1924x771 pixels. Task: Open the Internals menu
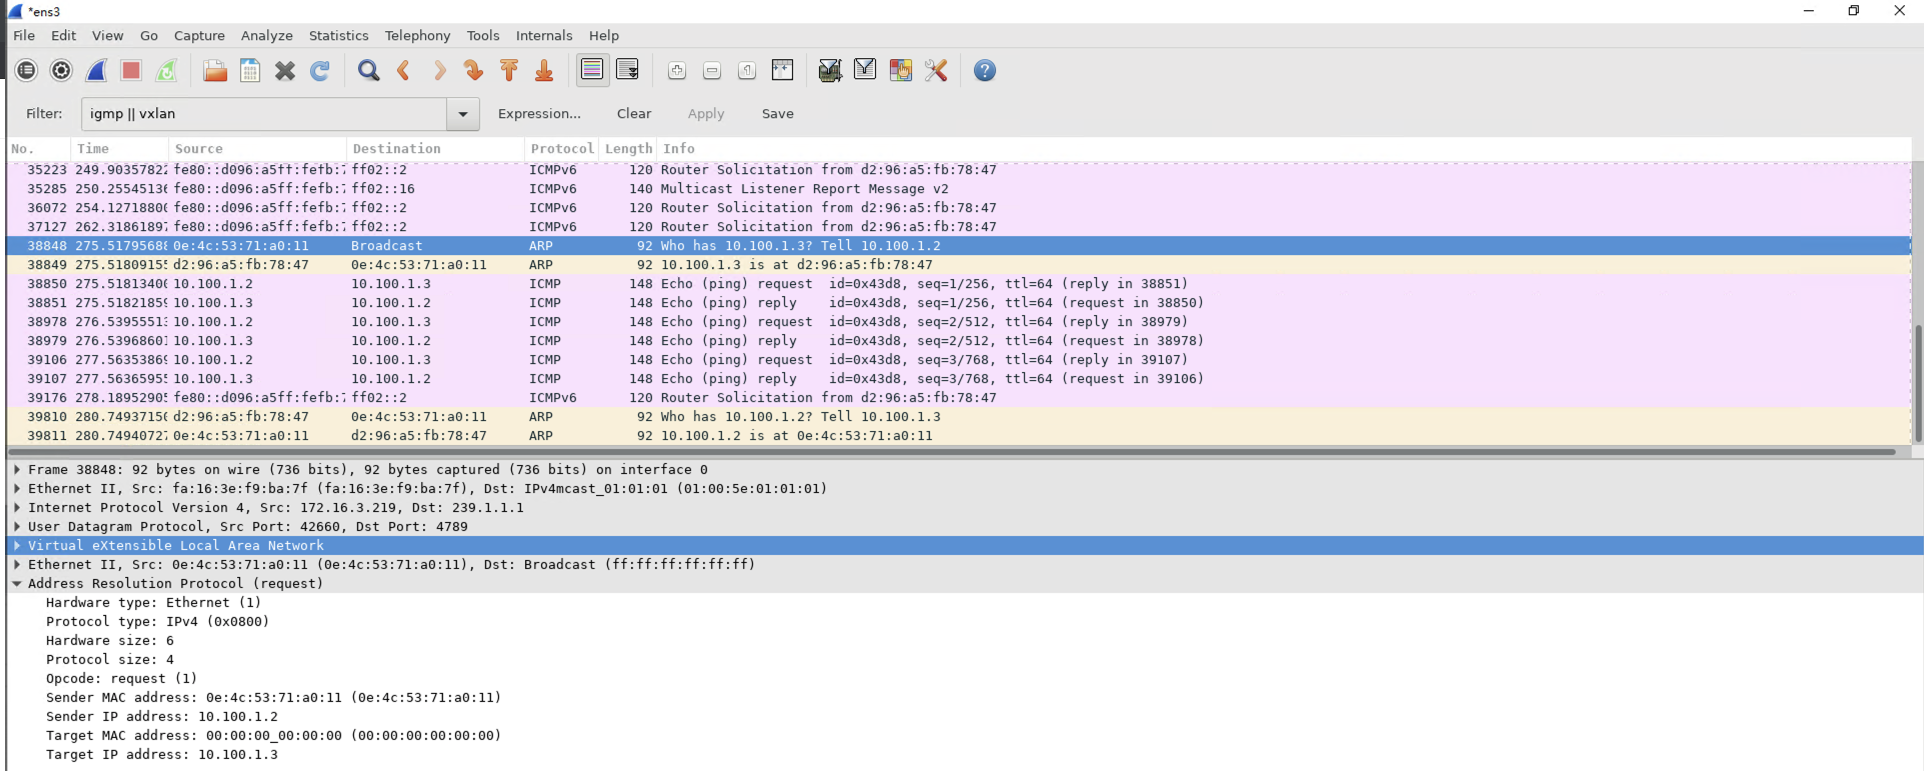[544, 35]
